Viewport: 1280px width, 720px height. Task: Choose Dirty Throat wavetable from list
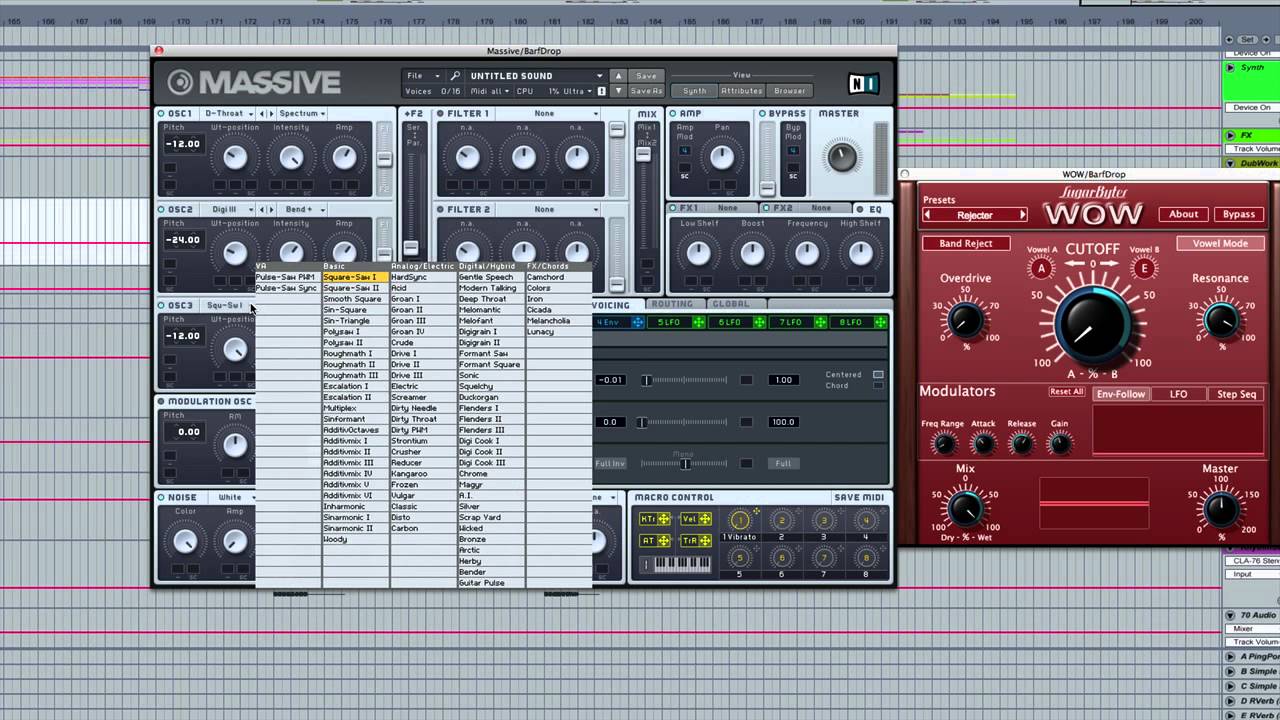[x=423, y=419]
